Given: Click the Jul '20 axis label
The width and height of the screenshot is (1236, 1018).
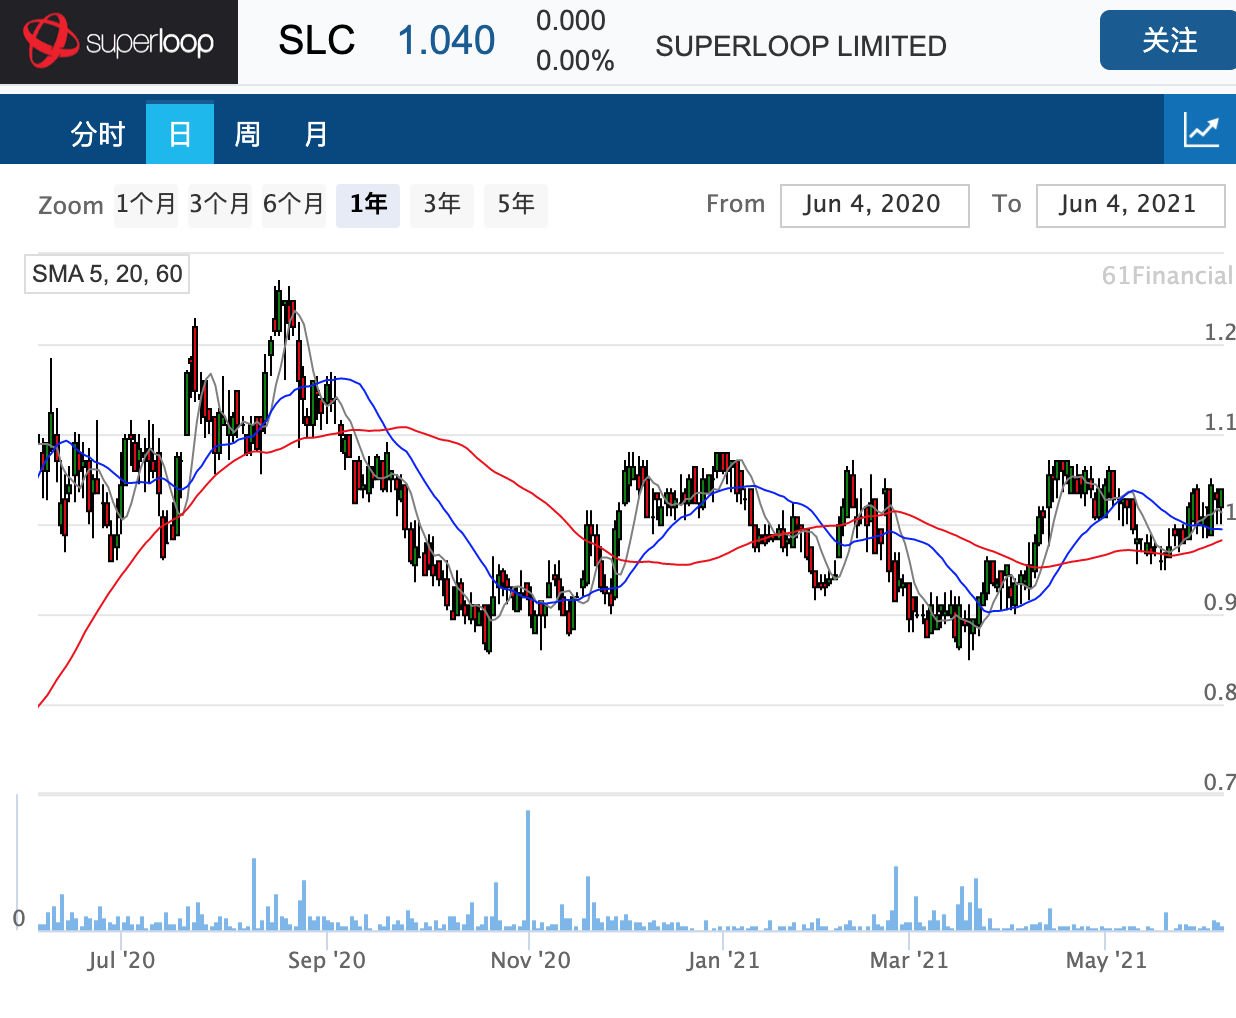Looking at the screenshot, I should [121, 960].
